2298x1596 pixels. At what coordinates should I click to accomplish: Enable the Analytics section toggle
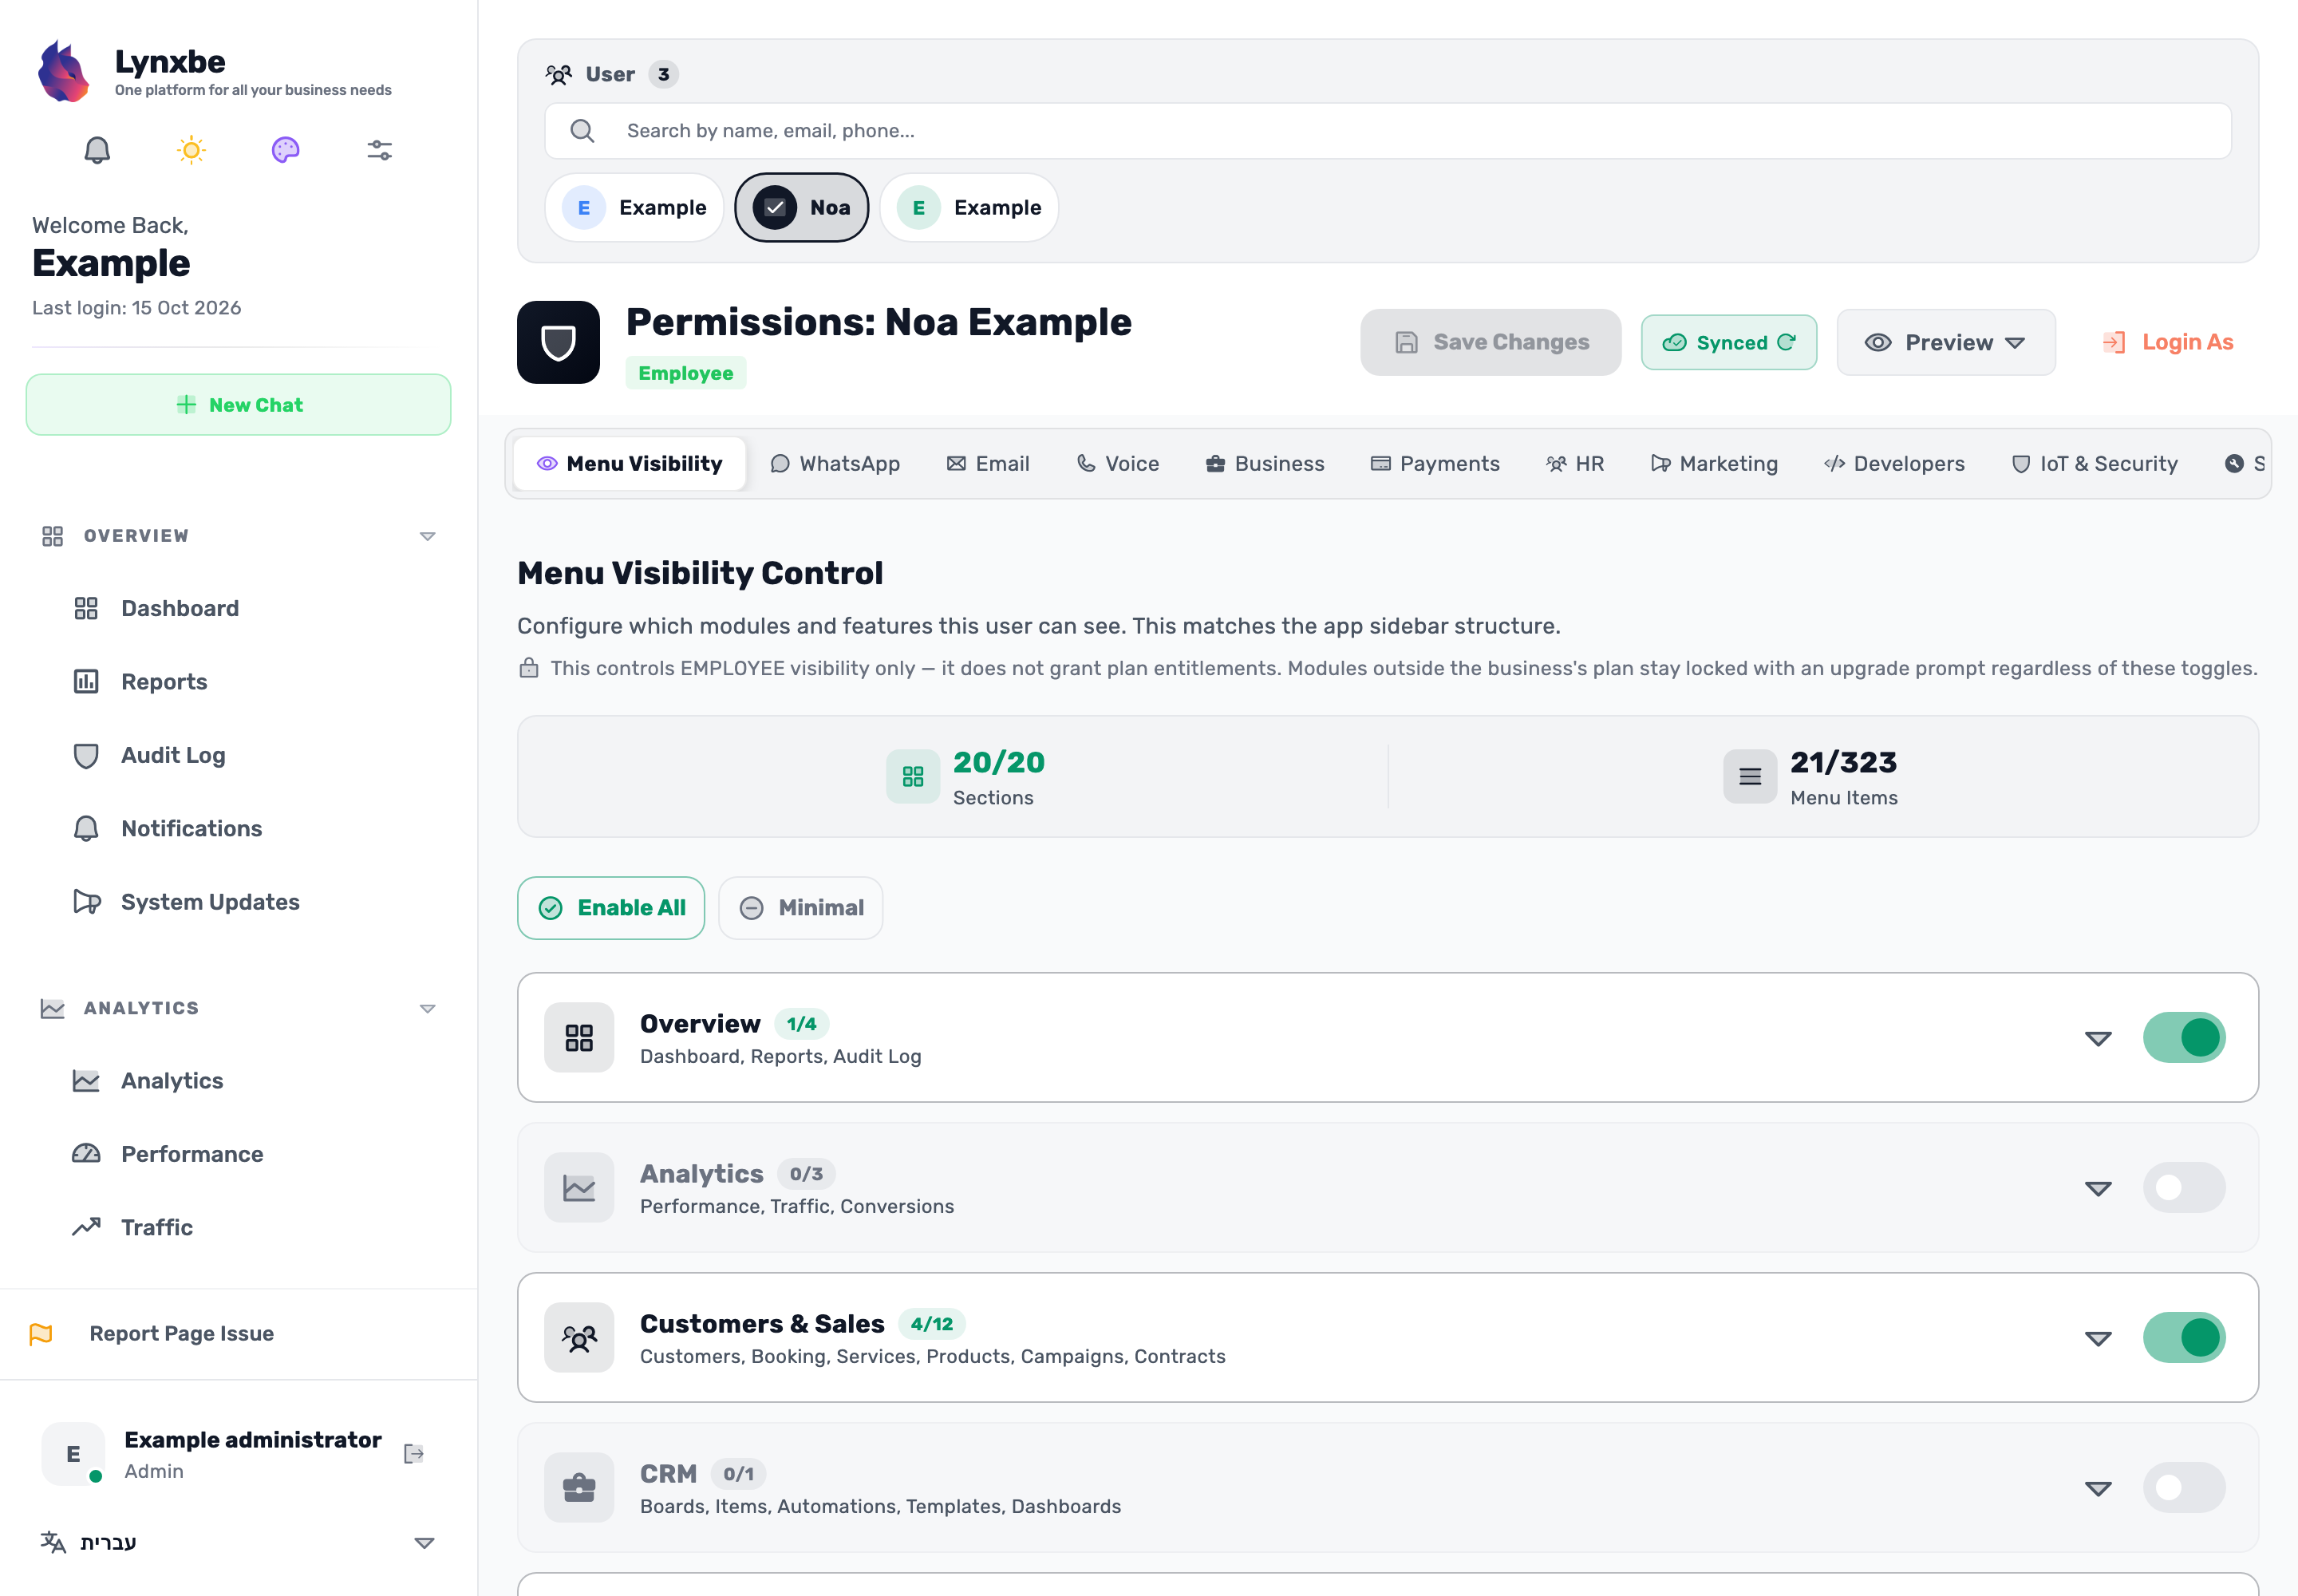pos(2183,1188)
